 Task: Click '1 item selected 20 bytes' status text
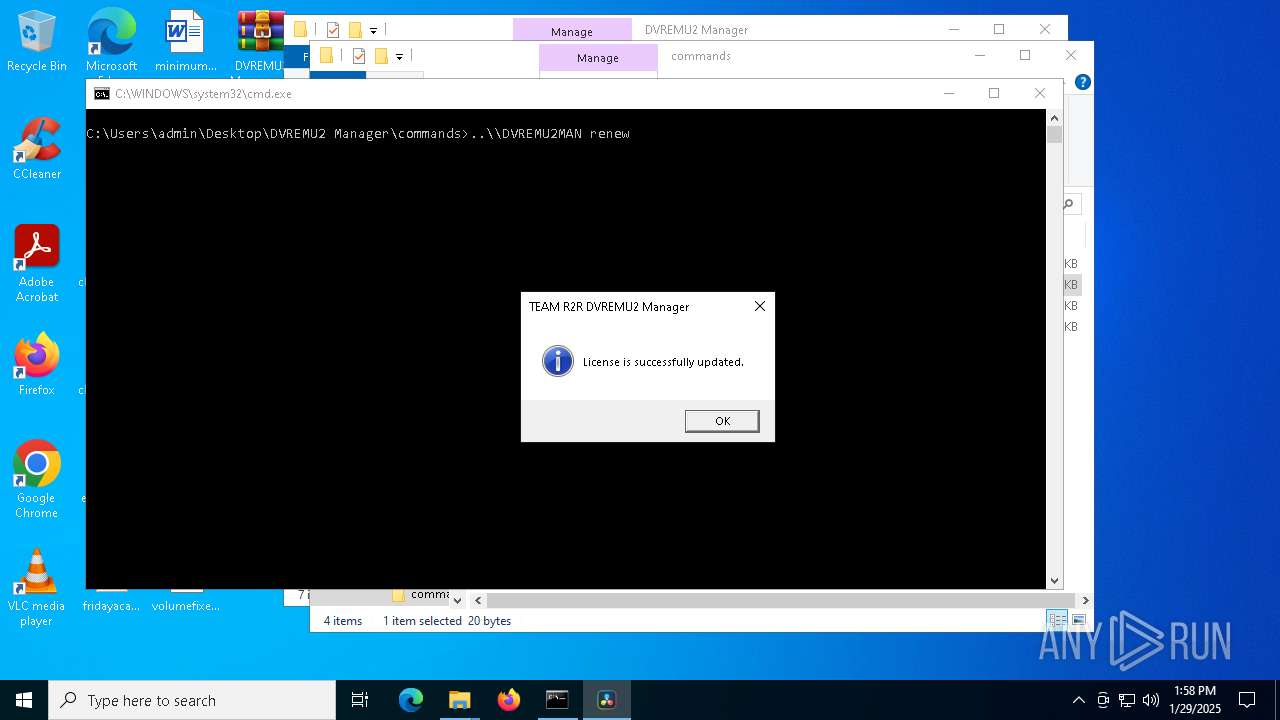pyautogui.click(x=447, y=621)
